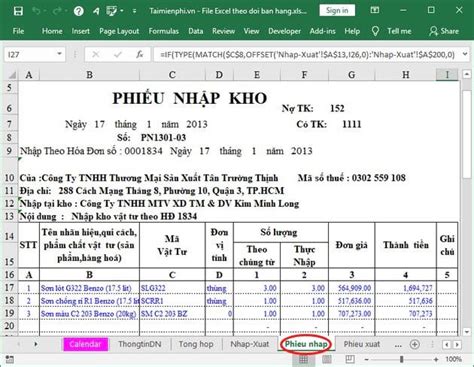Image resolution: width=474 pixels, height=367 pixels.
Task: Click the Sign in button
Action: click(337, 10)
